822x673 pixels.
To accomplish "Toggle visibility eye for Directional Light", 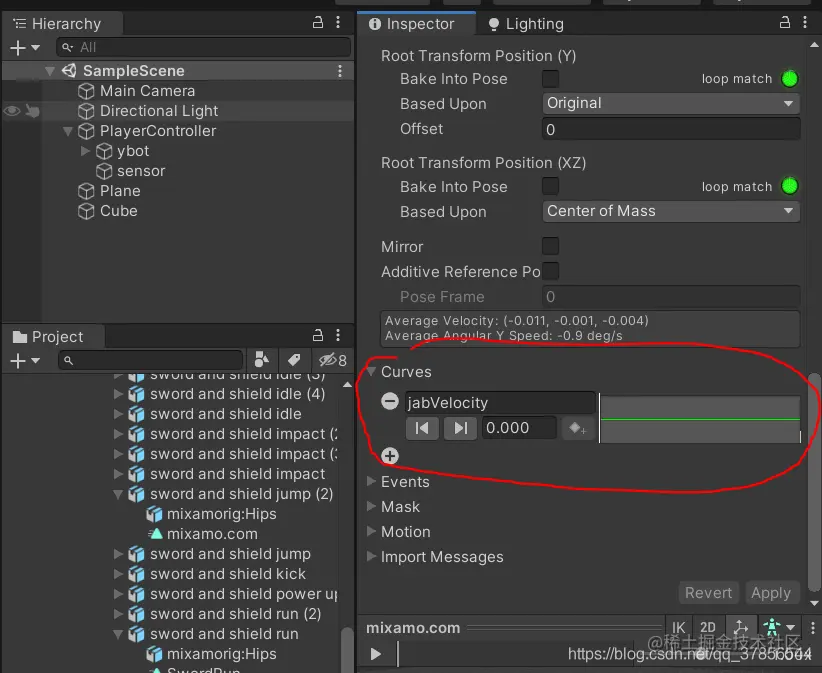I will click(12, 111).
